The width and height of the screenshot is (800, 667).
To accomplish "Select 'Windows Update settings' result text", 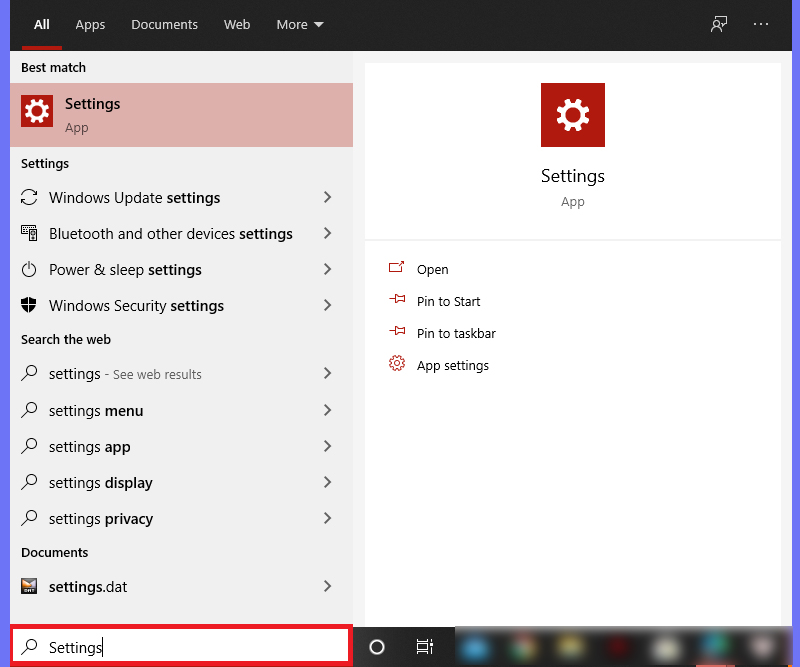I will [135, 197].
